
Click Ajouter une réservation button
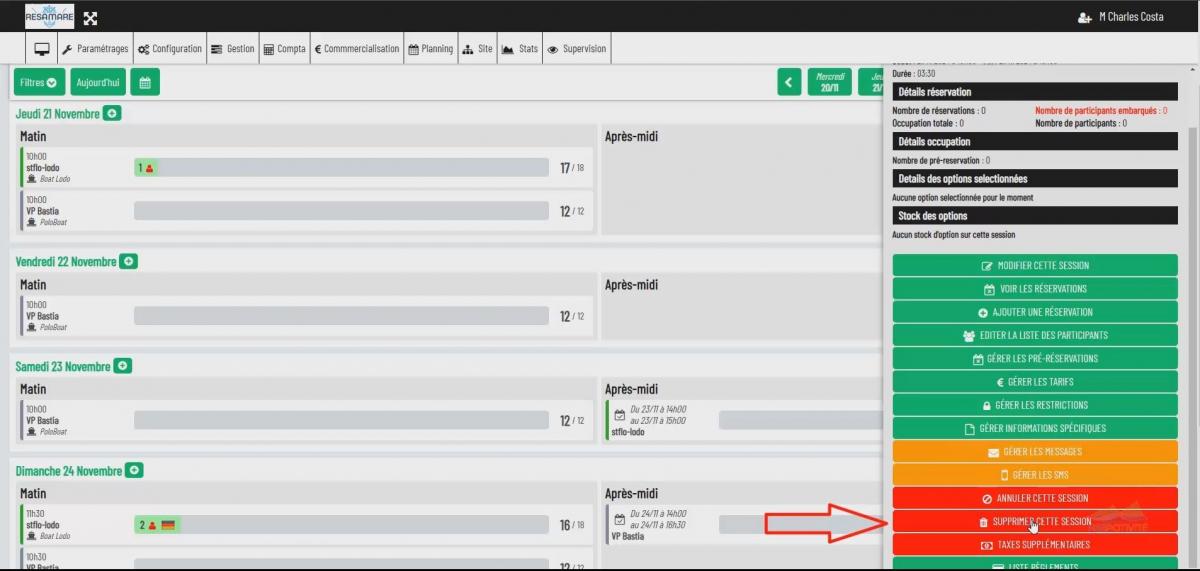click(1035, 312)
